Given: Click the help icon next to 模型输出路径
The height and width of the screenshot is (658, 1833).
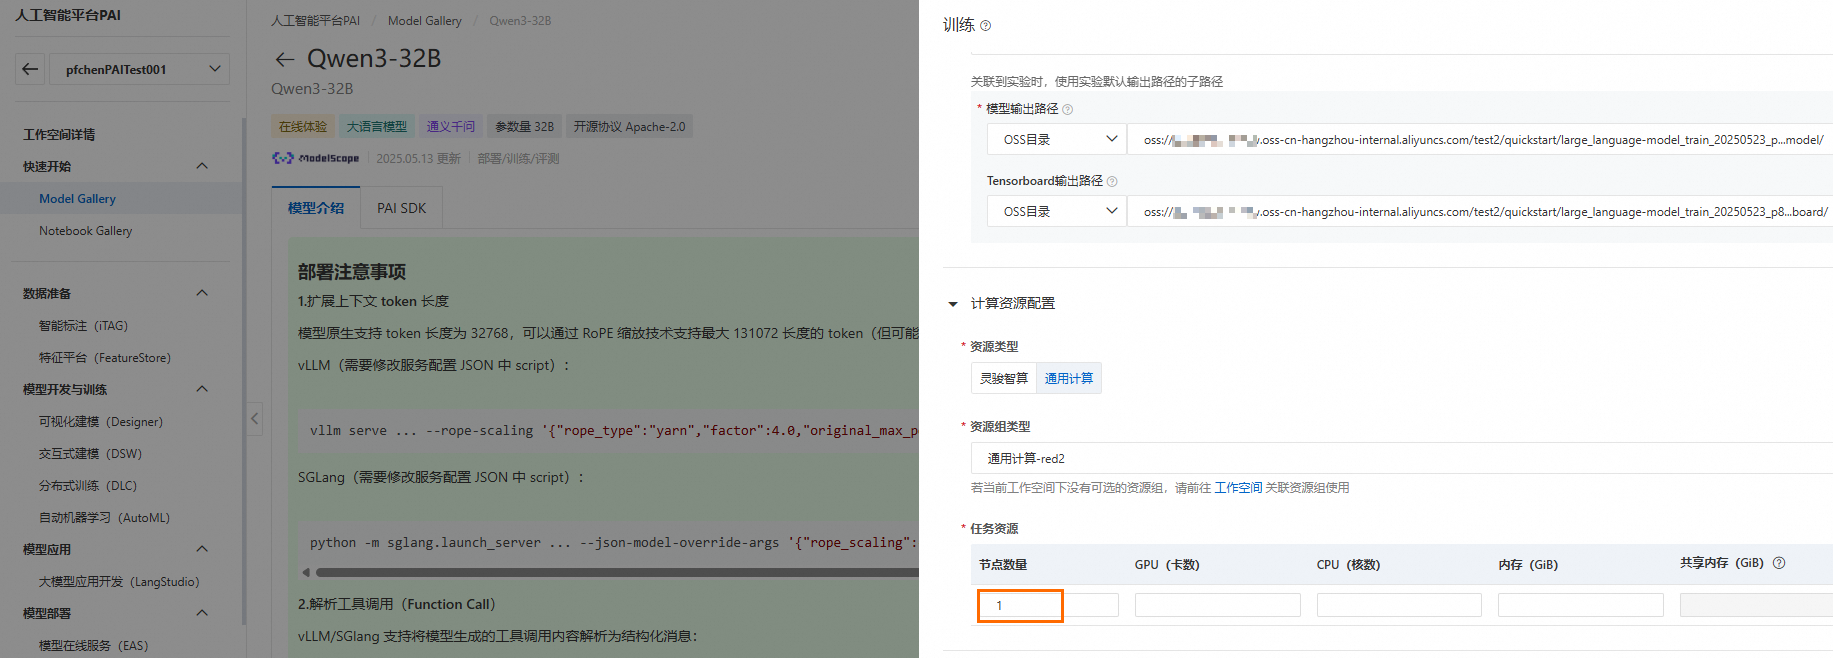Looking at the screenshot, I should (1067, 110).
